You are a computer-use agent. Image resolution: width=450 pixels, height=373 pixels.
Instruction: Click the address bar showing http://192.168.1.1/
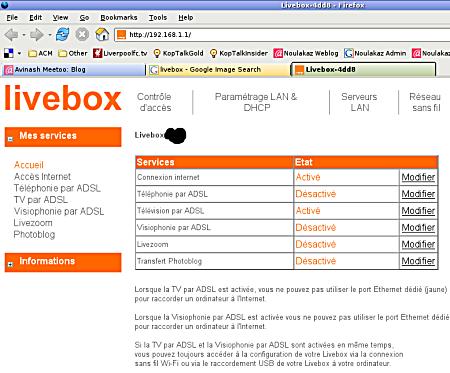point(282,35)
